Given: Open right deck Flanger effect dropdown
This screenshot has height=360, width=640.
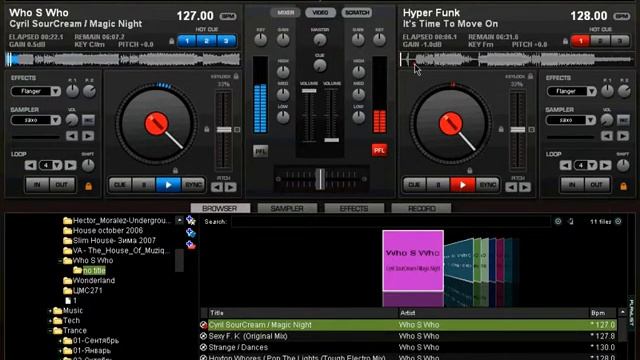Looking at the screenshot, I should pos(591,91).
